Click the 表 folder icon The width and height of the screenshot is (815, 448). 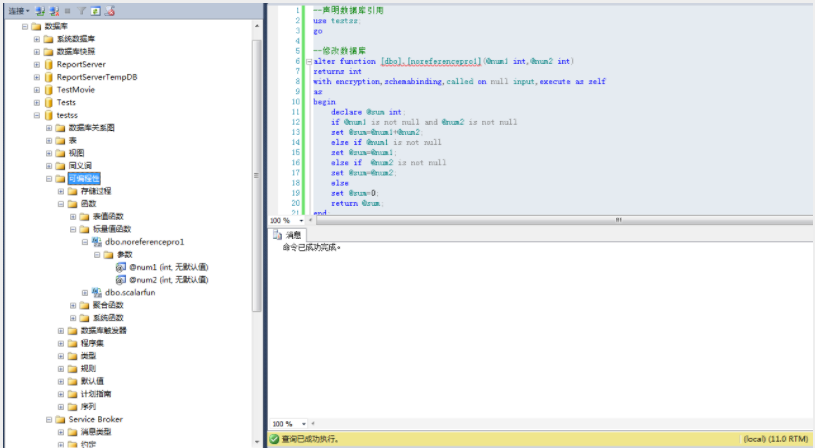click(60, 141)
